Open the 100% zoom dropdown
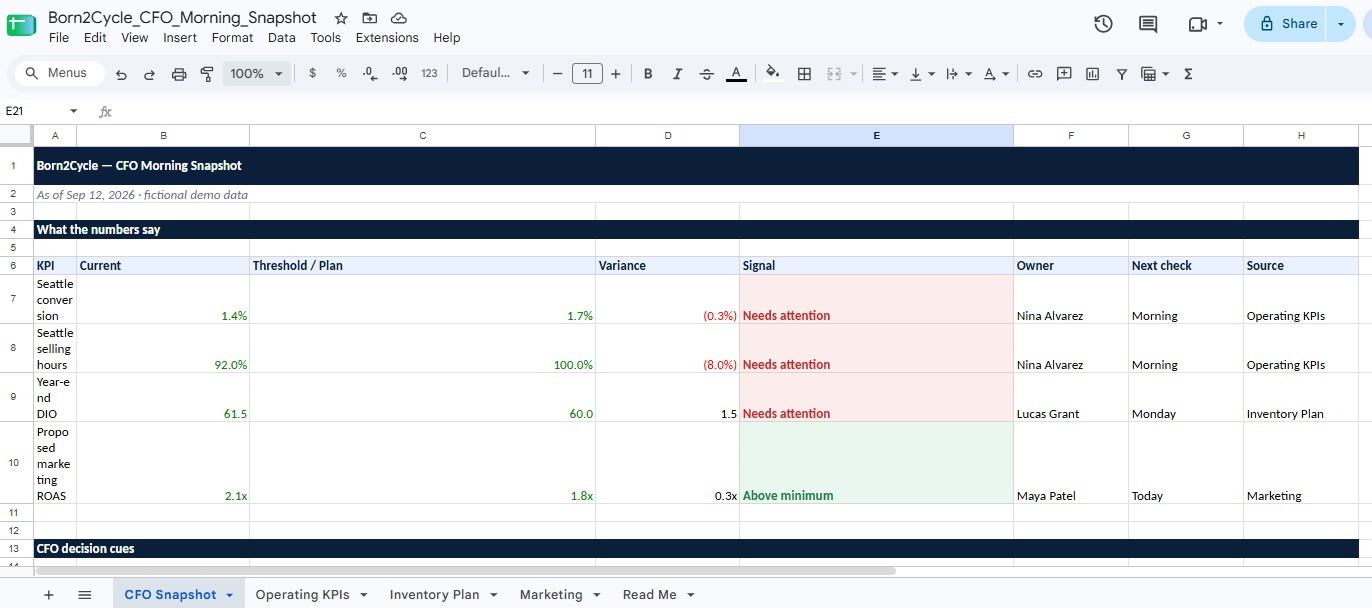This screenshot has height=608, width=1372. coord(257,74)
